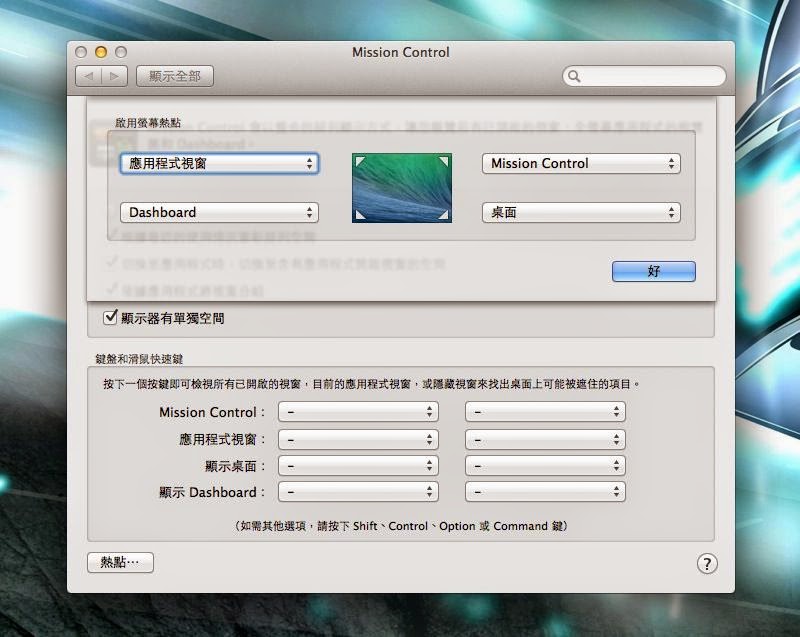Image resolution: width=800 pixels, height=637 pixels.
Task: Click the search magnifier icon
Action: 574,77
